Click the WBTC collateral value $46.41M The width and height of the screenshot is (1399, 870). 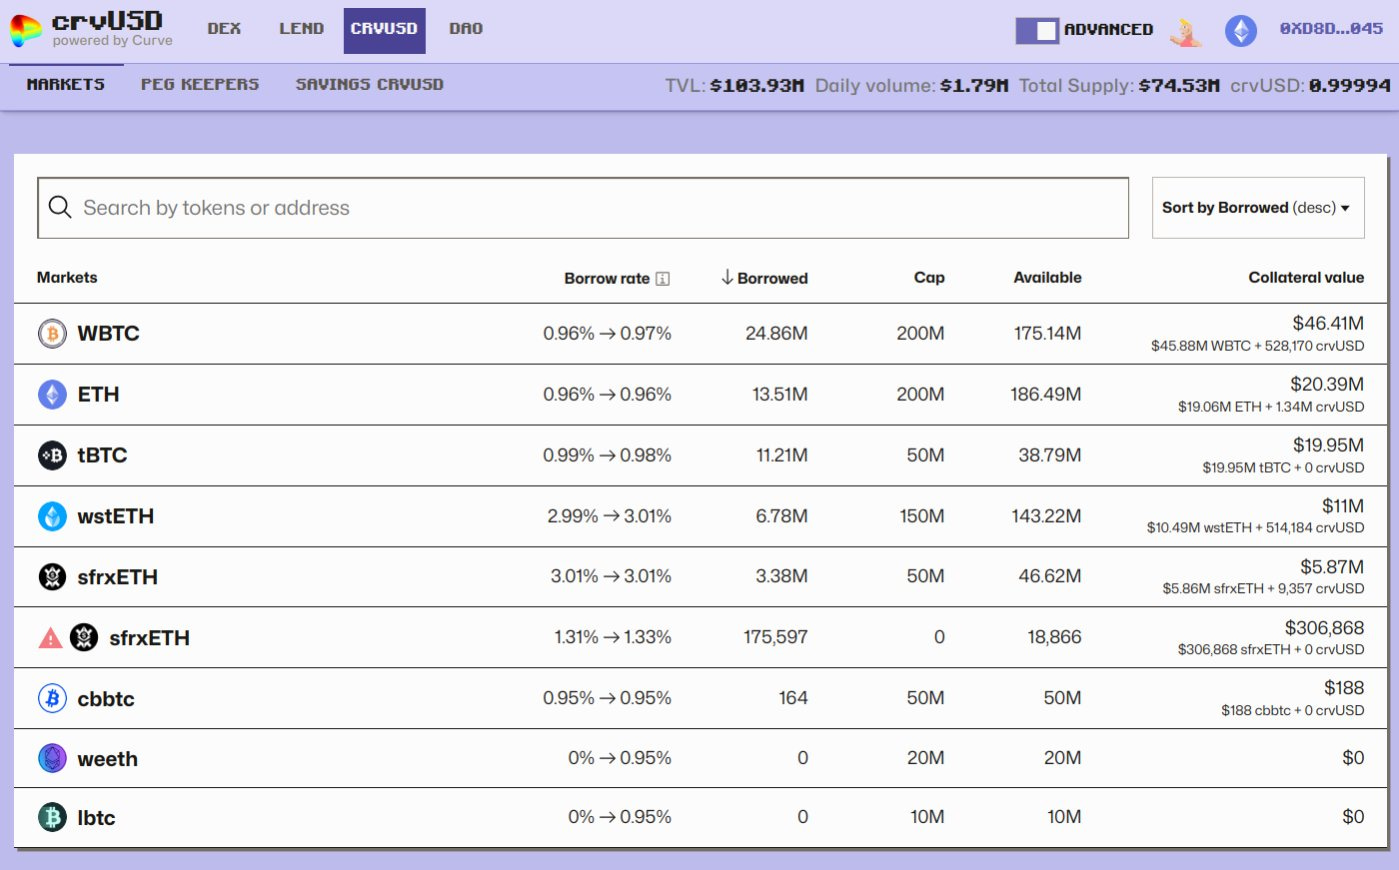click(1328, 323)
